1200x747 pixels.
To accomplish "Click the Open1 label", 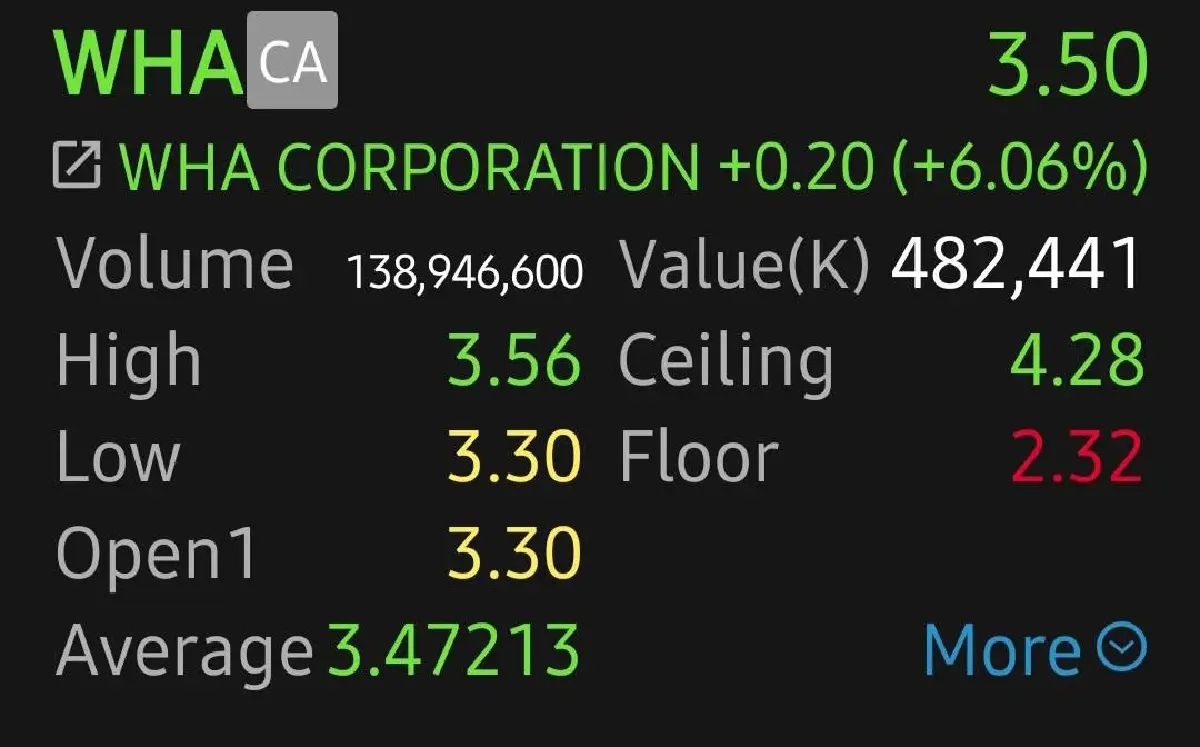I will pos(157,553).
